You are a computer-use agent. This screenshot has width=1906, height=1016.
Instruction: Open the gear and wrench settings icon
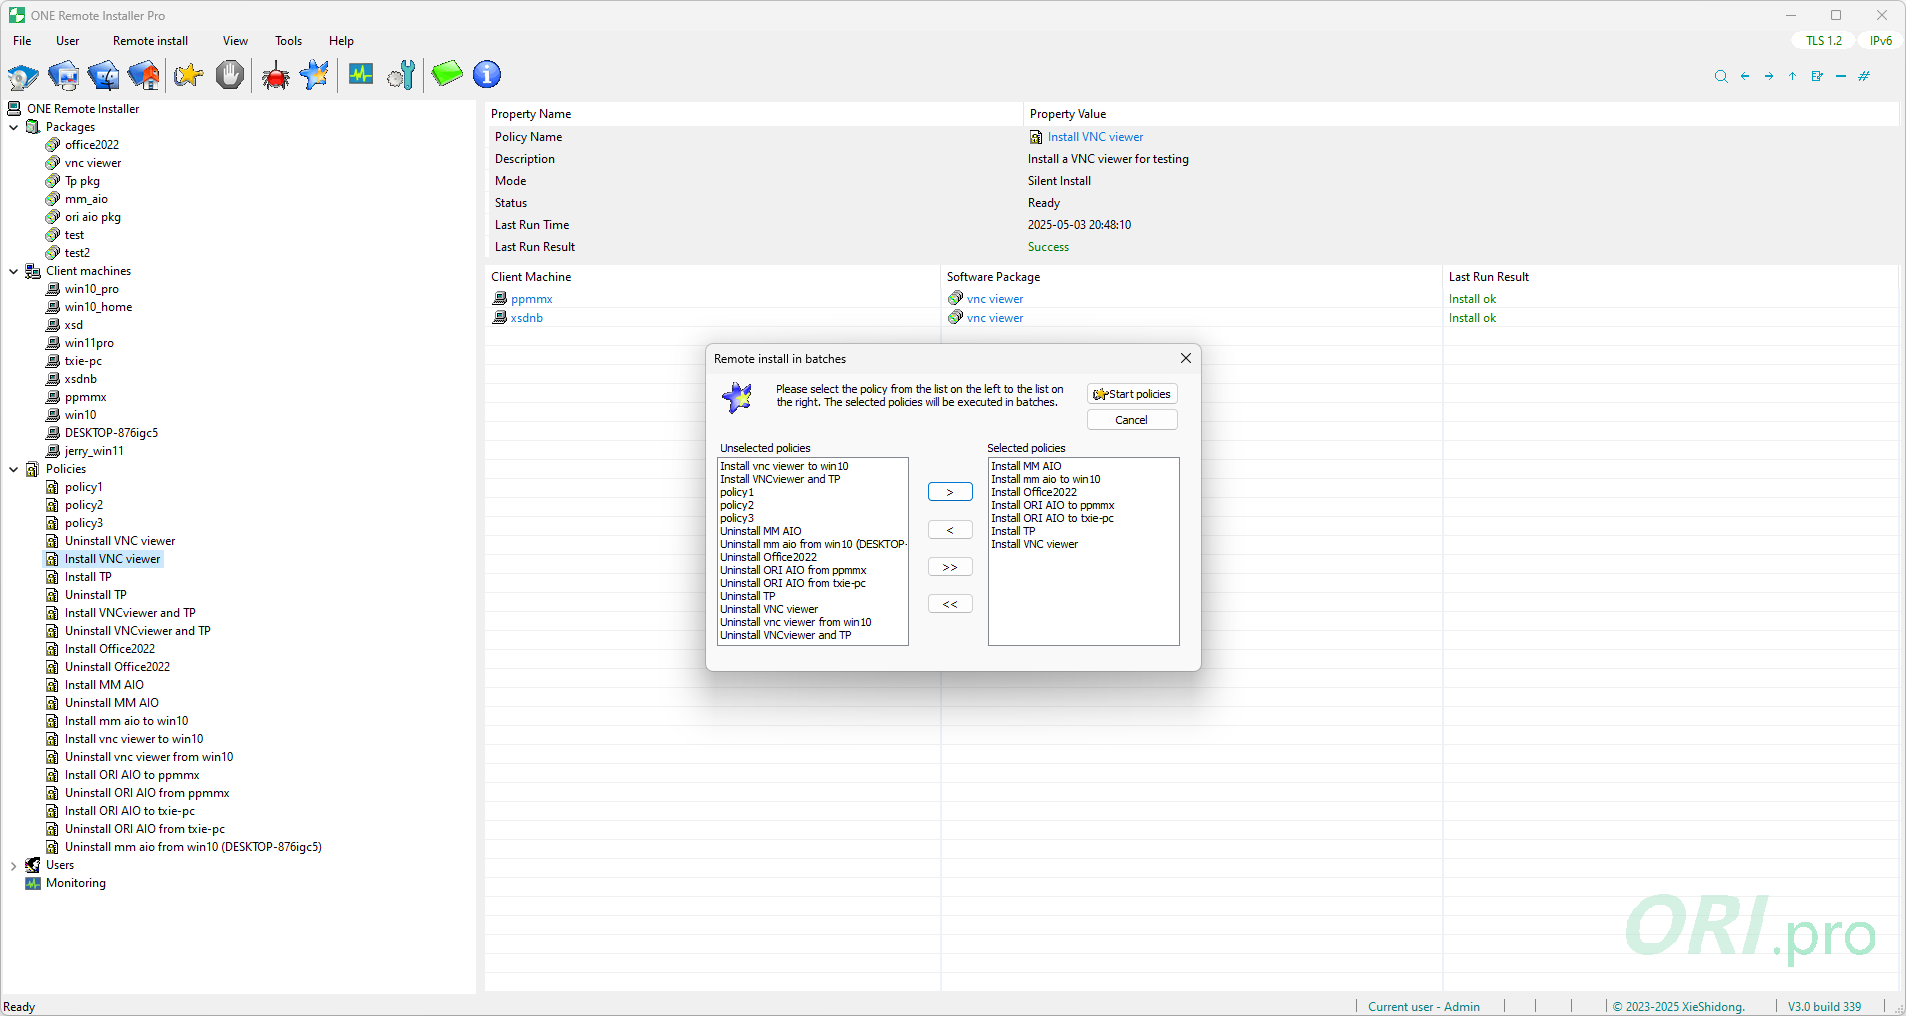tap(402, 75)
